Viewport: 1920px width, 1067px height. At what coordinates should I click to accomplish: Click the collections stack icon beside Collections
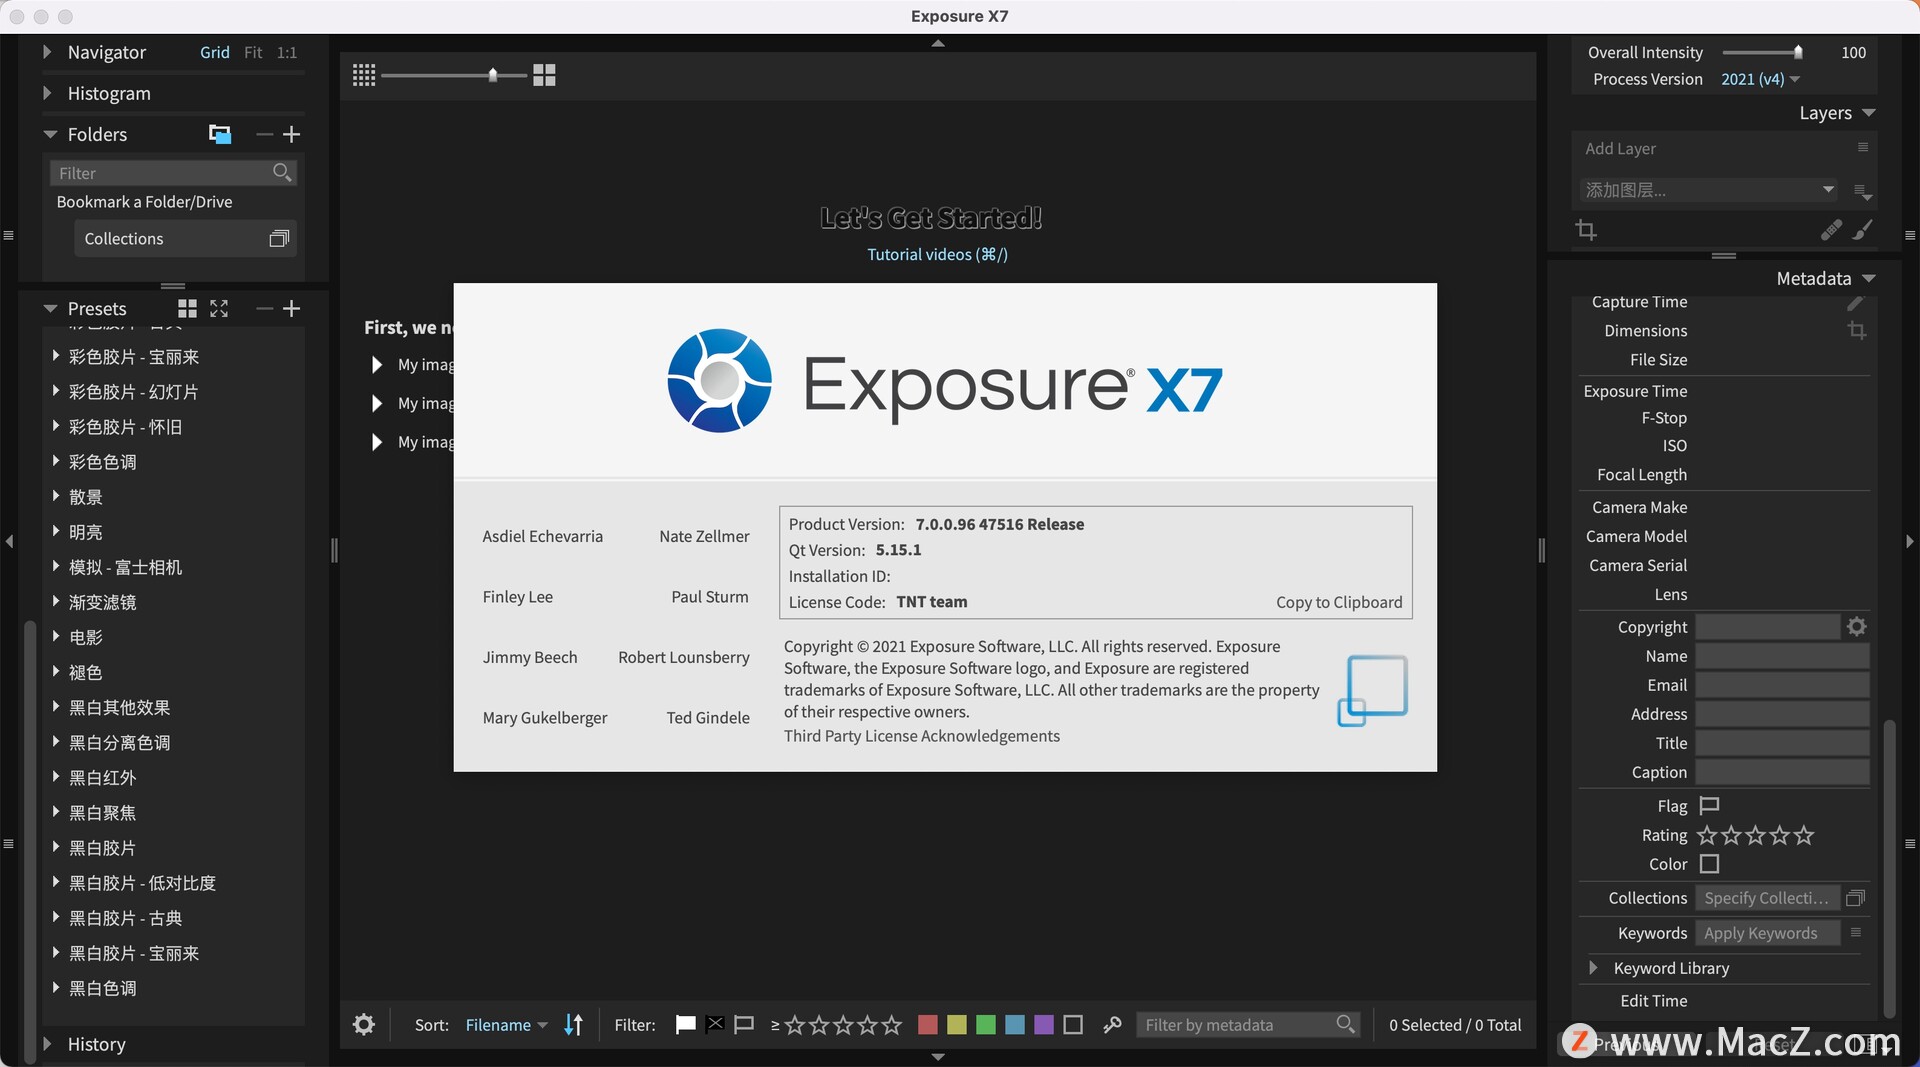279,239
